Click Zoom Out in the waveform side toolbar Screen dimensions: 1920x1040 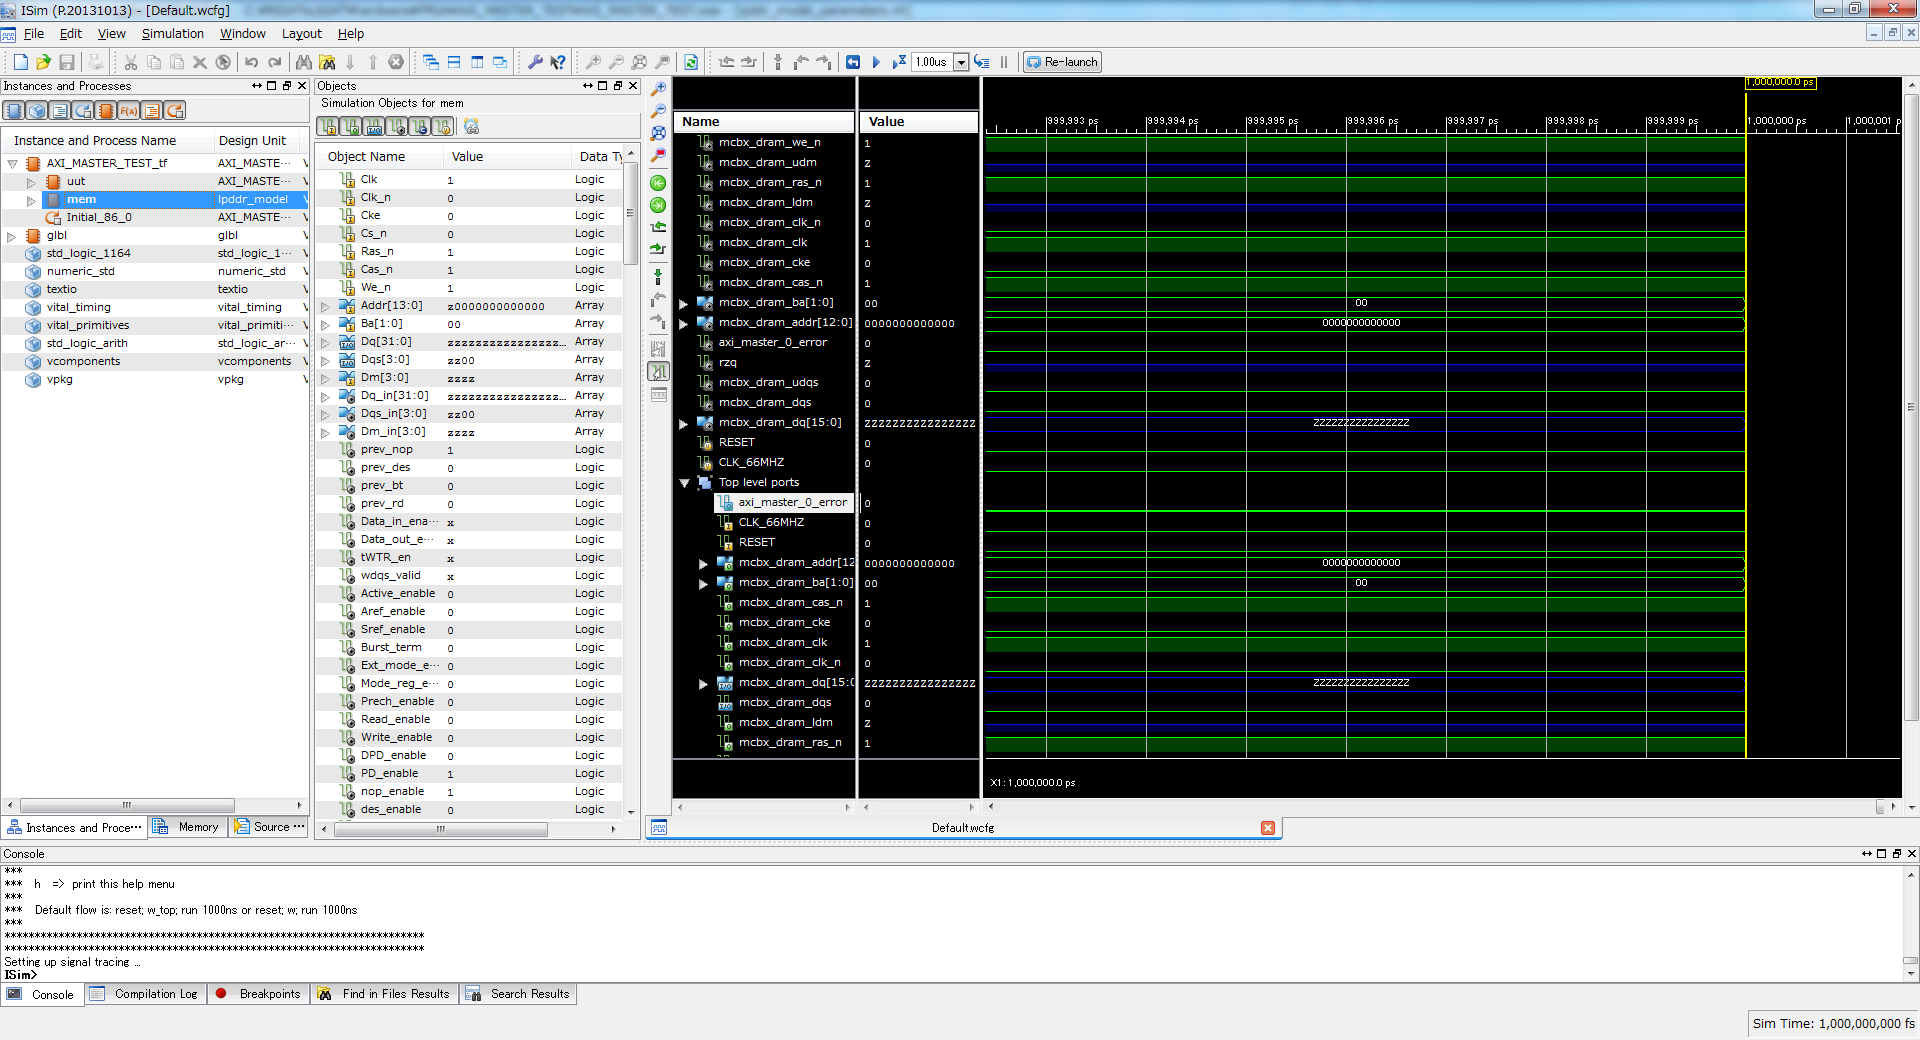tap(658, 111)
